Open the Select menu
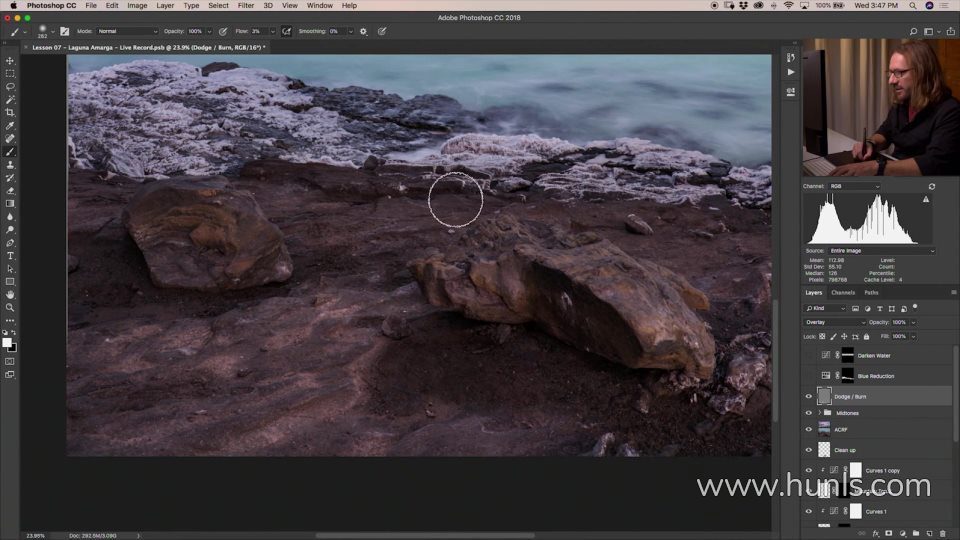Viewport: 960px width, 540px height. coord(218,6)
